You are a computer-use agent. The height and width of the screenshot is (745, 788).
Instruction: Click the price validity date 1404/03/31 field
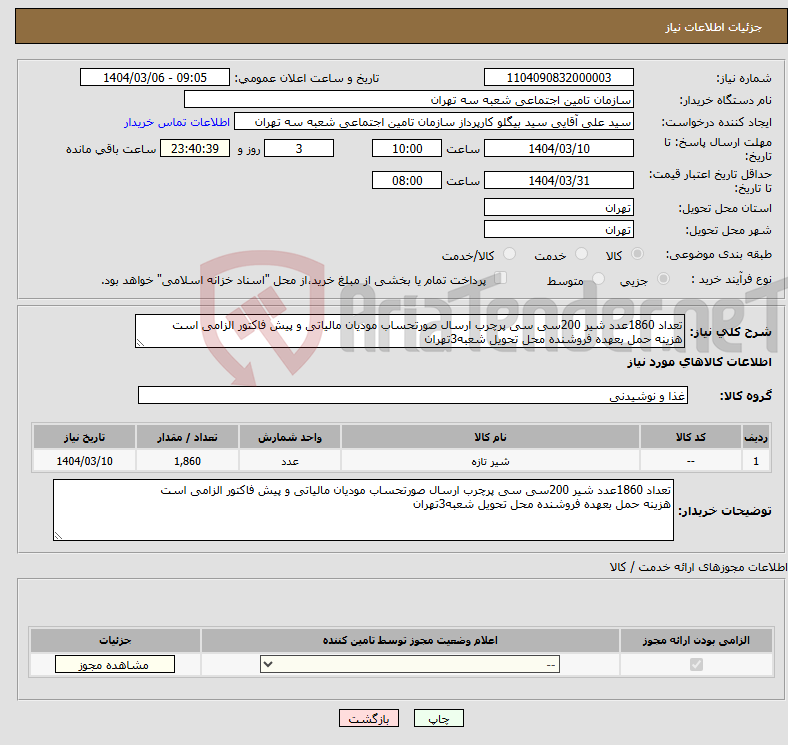[x=559, y=180]
